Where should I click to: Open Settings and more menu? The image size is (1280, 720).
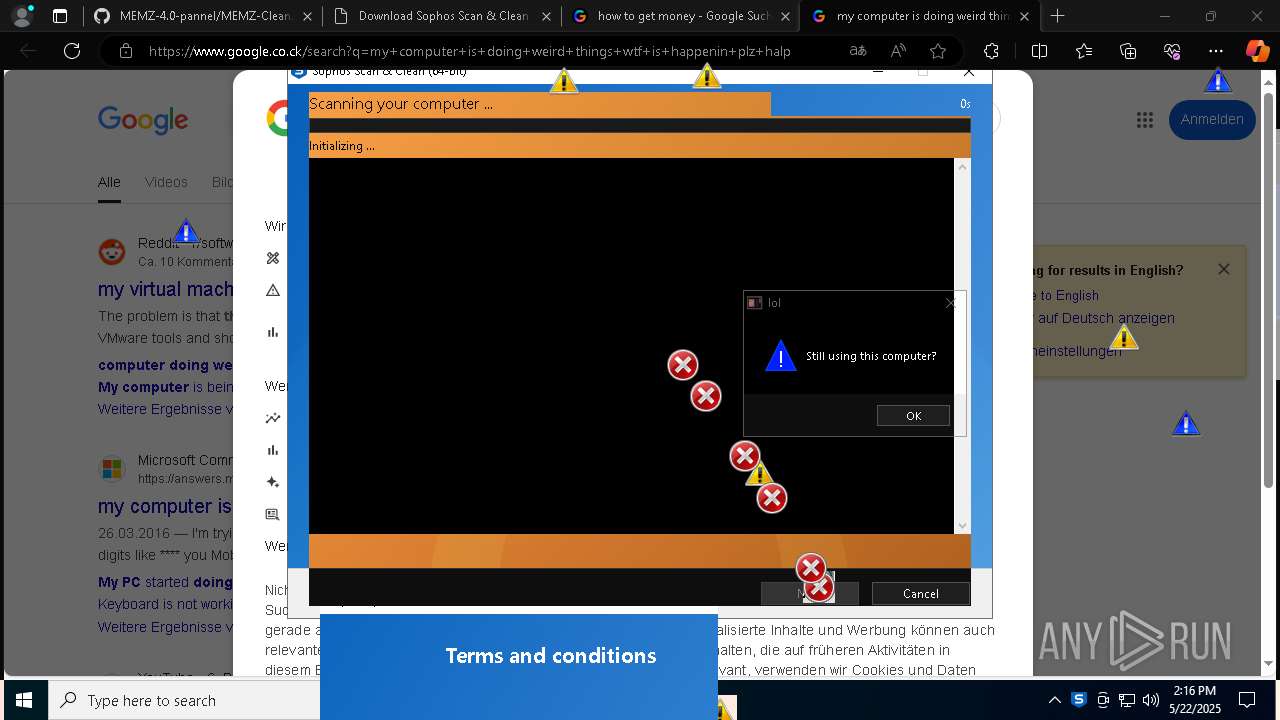pos(1216,51)
